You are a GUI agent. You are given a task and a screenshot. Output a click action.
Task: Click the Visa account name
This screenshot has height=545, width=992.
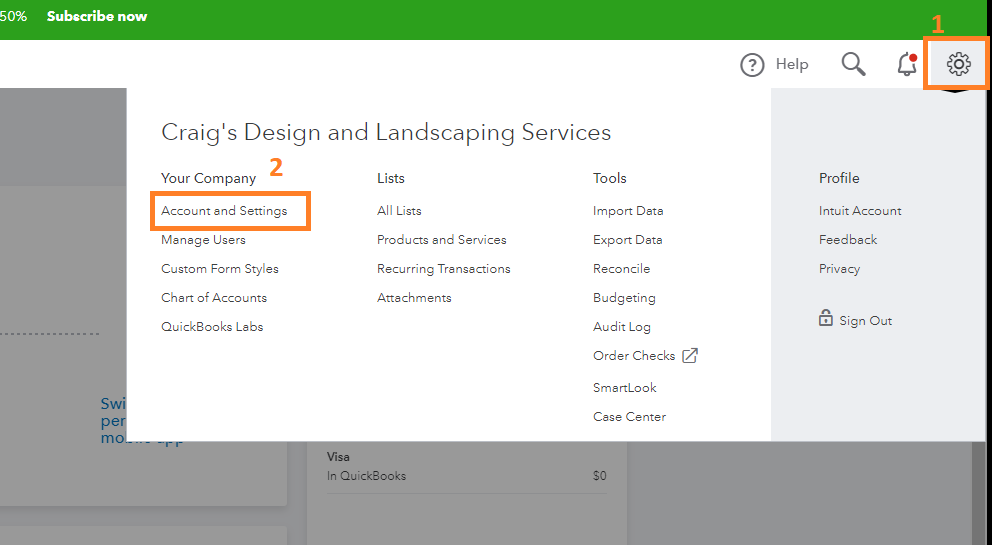(338, 456)
